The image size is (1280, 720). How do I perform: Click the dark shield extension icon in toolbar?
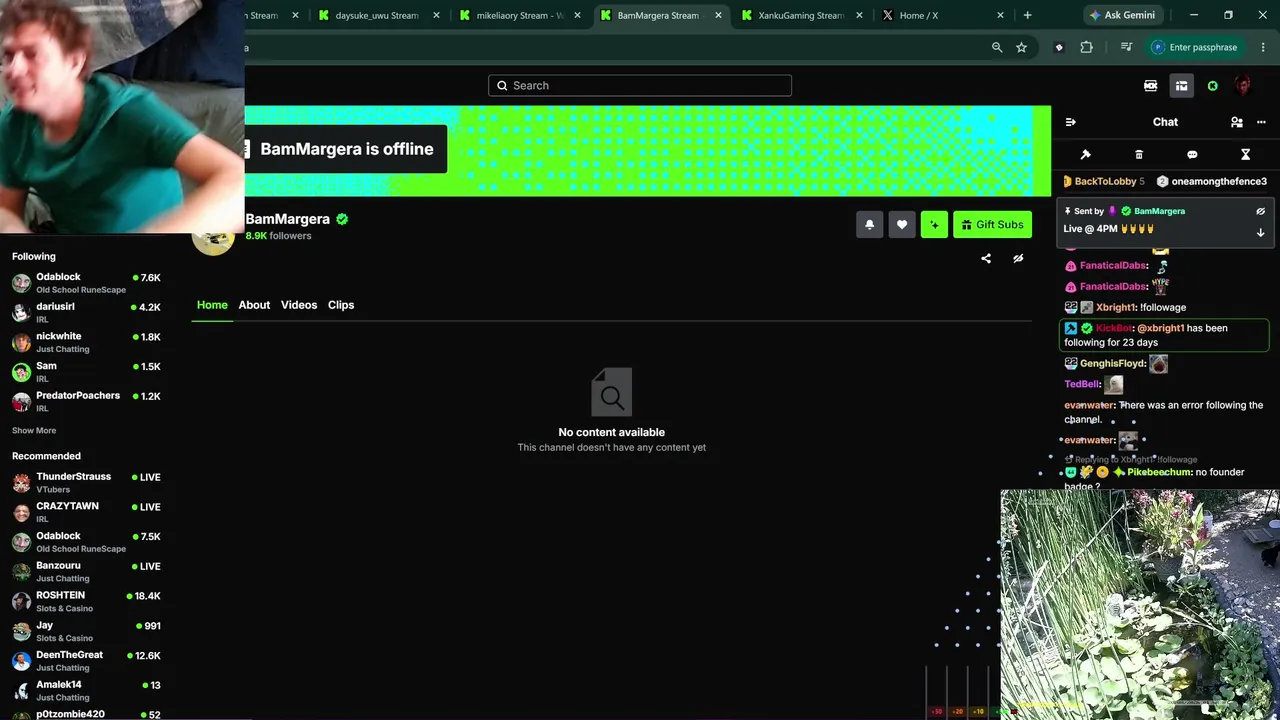point(1059,47)
